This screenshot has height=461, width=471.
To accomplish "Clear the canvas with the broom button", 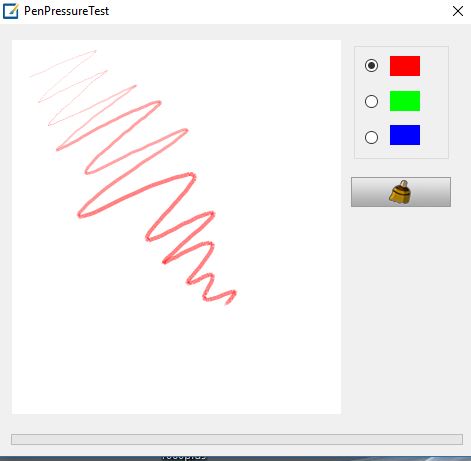I will pyautogui.click(x=401, y=192).
